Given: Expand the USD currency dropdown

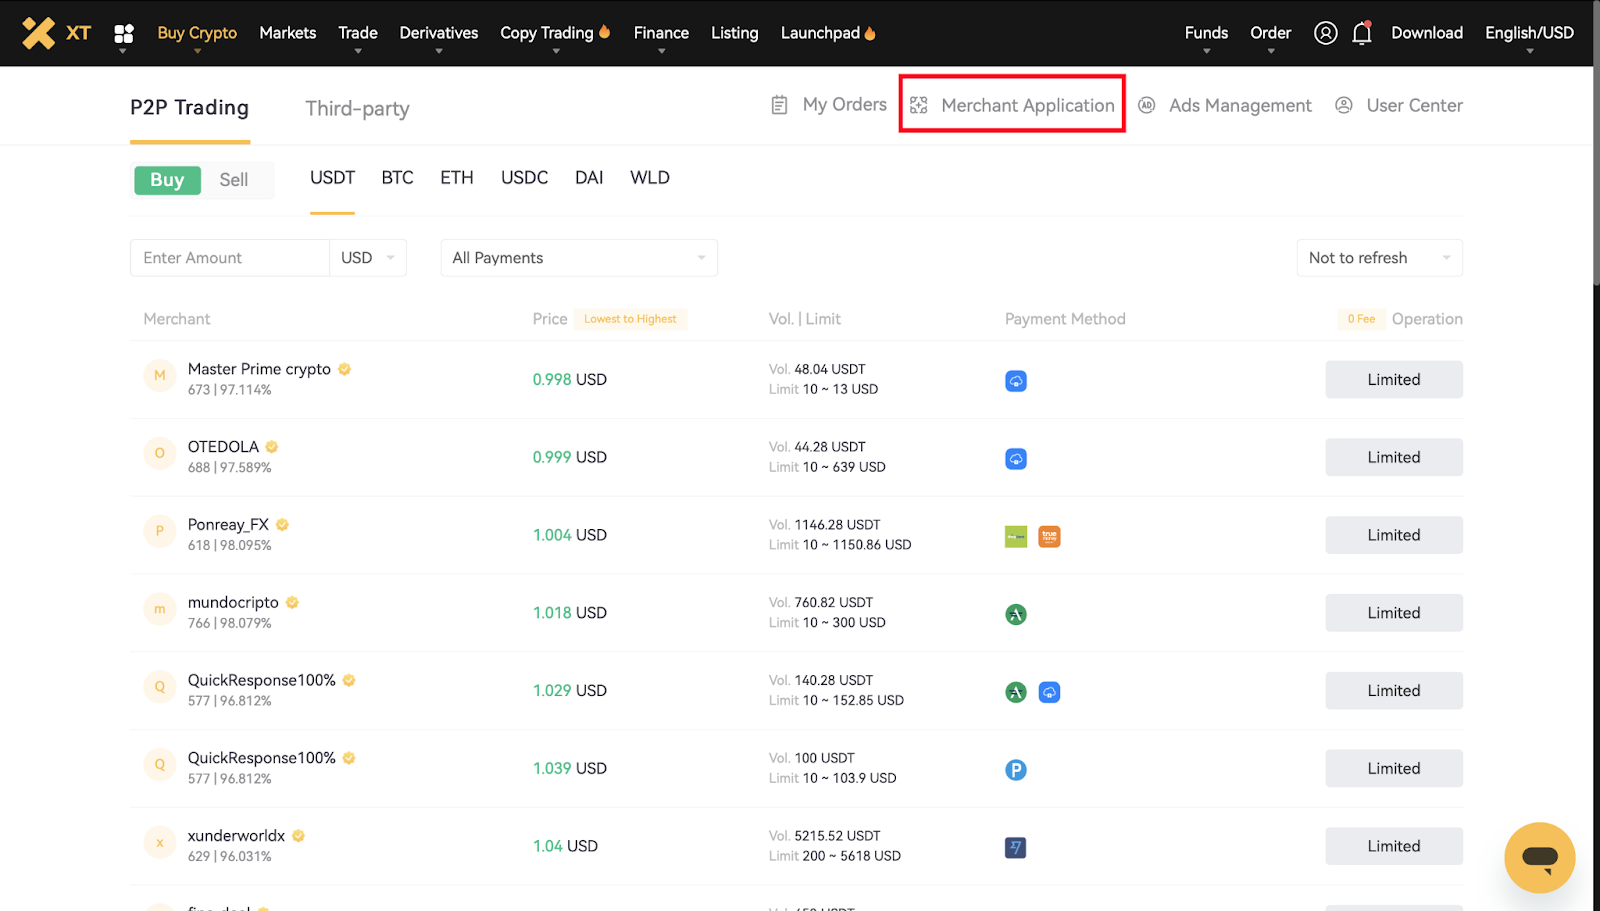Looking at the screenshot, I should point(368,258).
